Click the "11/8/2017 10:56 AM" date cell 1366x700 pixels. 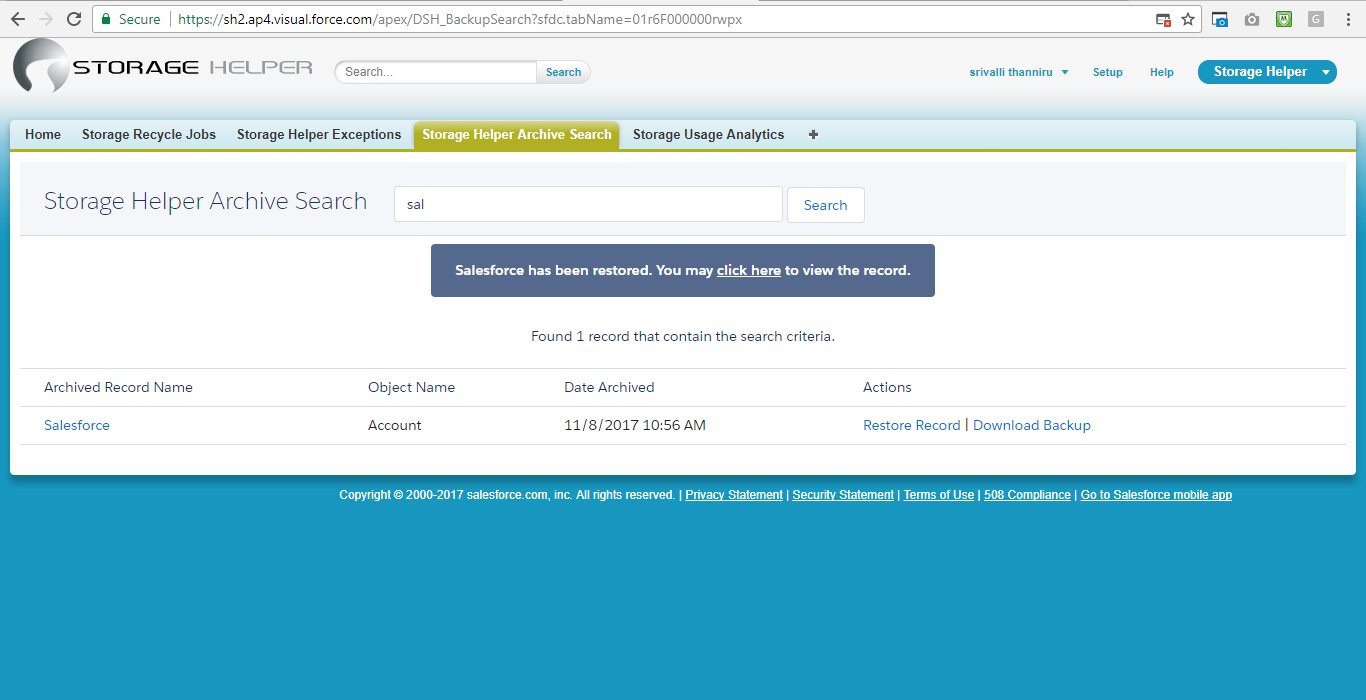635,425
